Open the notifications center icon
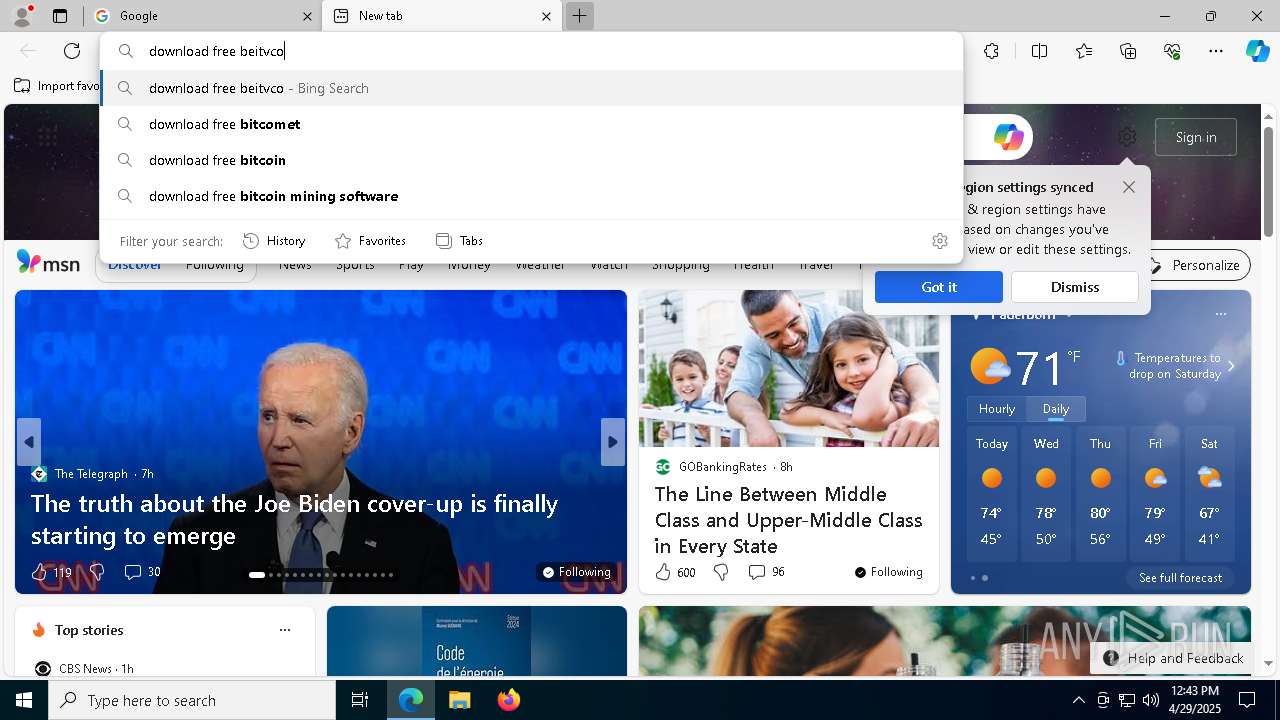1280x720 pixels. click(1247, 700)
